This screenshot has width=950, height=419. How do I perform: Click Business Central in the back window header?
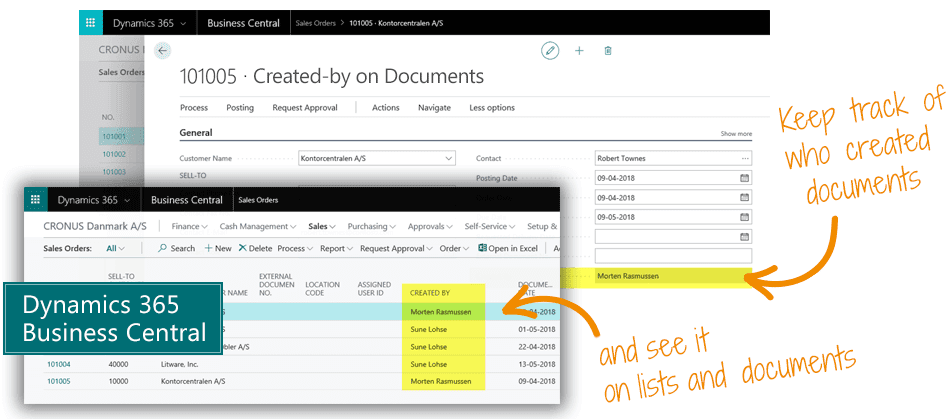click(244, 23)
